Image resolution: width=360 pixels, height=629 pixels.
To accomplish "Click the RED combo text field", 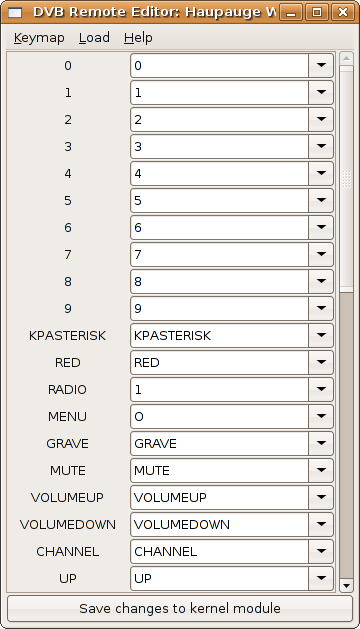I will (220, 362).
